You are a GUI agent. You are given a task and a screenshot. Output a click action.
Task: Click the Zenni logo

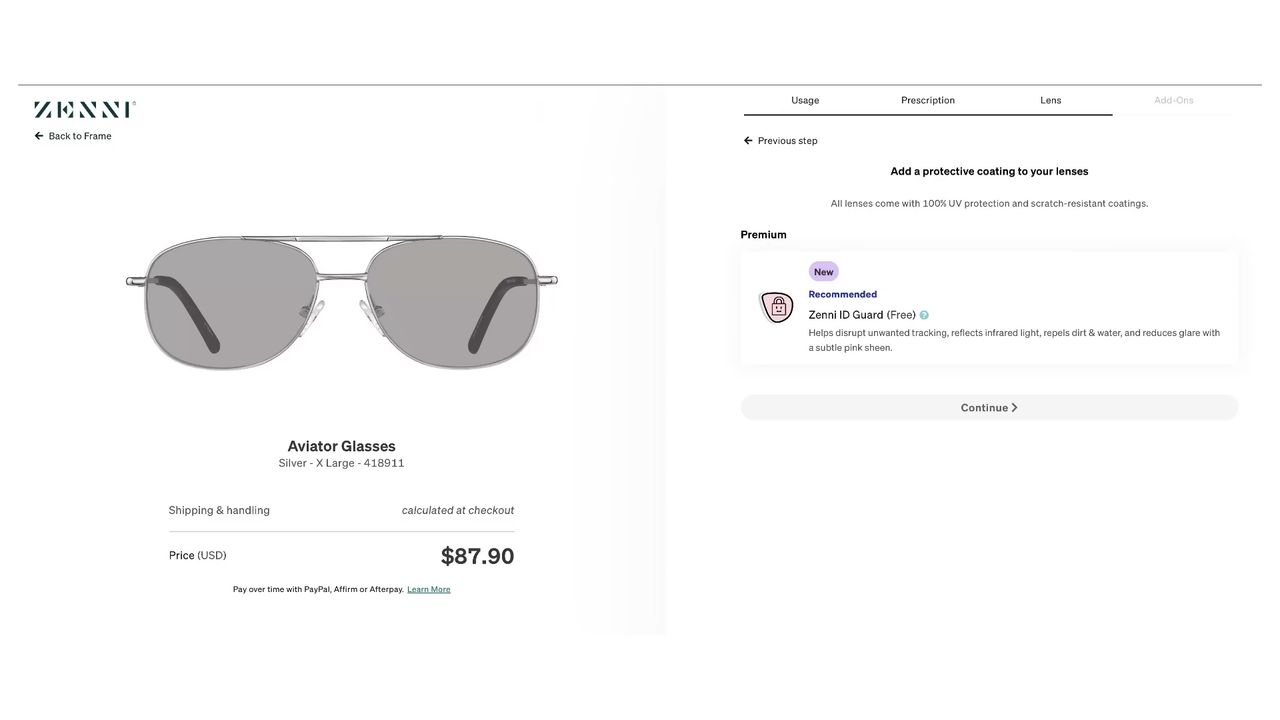point(84,110)
